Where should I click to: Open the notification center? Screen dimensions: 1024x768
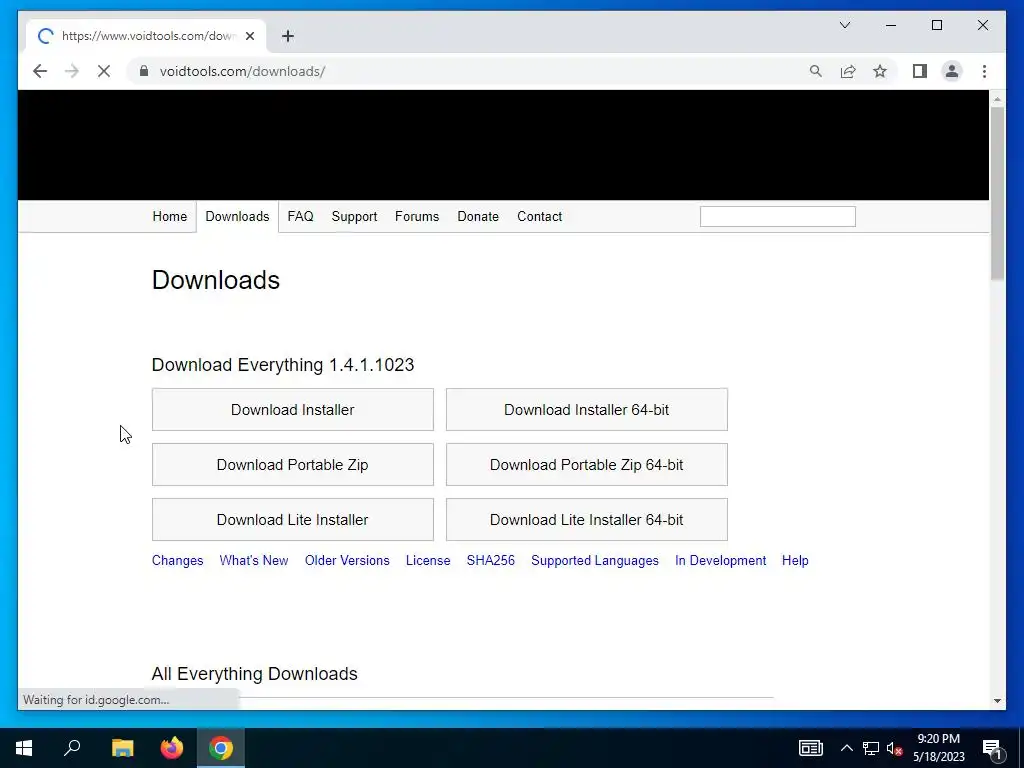coord(992,748)
